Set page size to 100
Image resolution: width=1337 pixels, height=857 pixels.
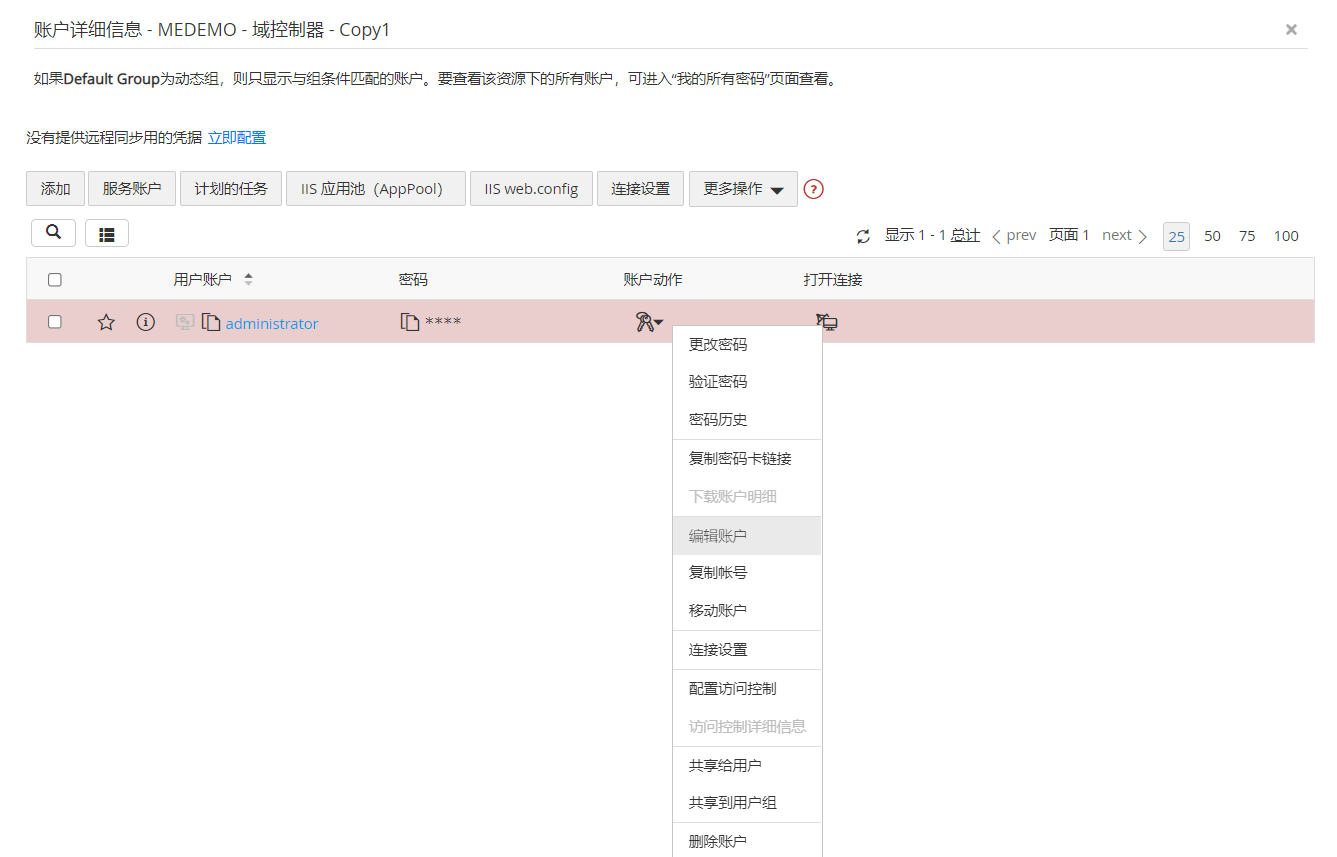pos(1286,236)
